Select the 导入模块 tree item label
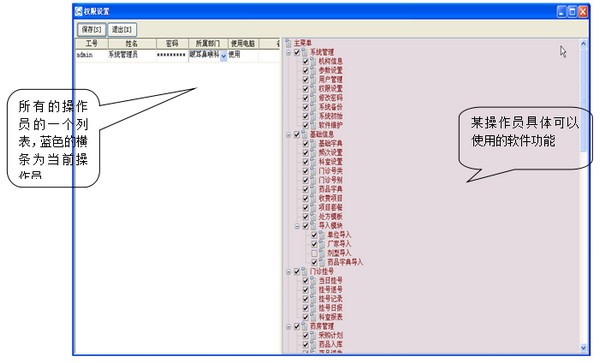The width and height of the screenshot is (600, 363). 331,226
